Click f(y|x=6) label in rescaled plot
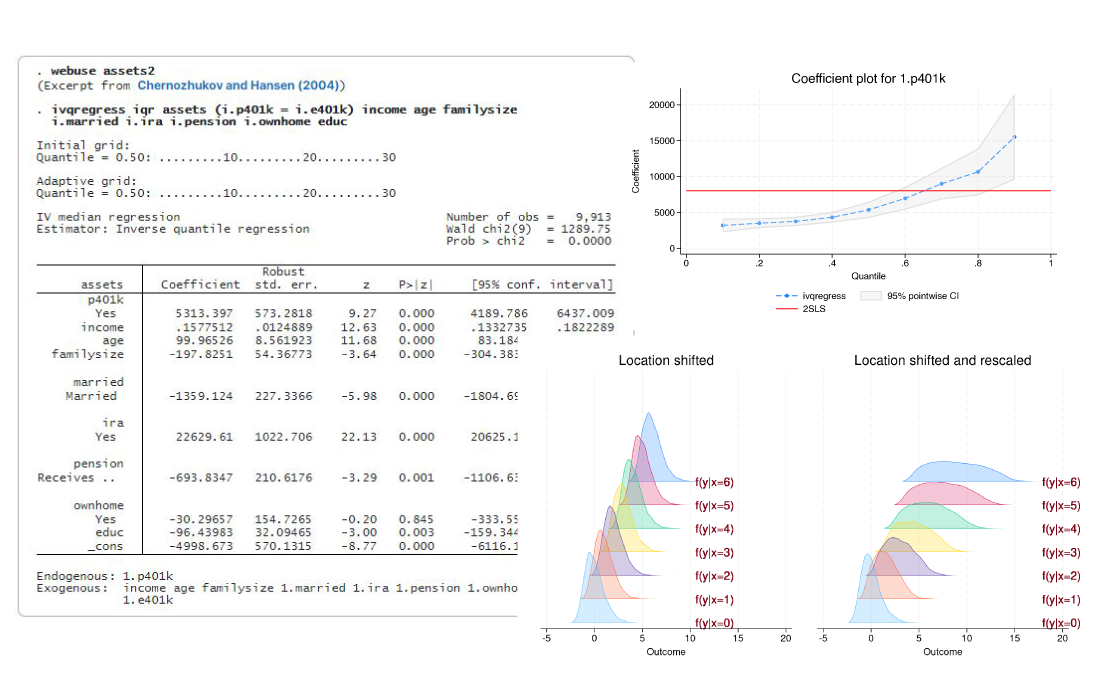The width and height of the screenshot is (1110, 699). click(x=1061, y=482)
